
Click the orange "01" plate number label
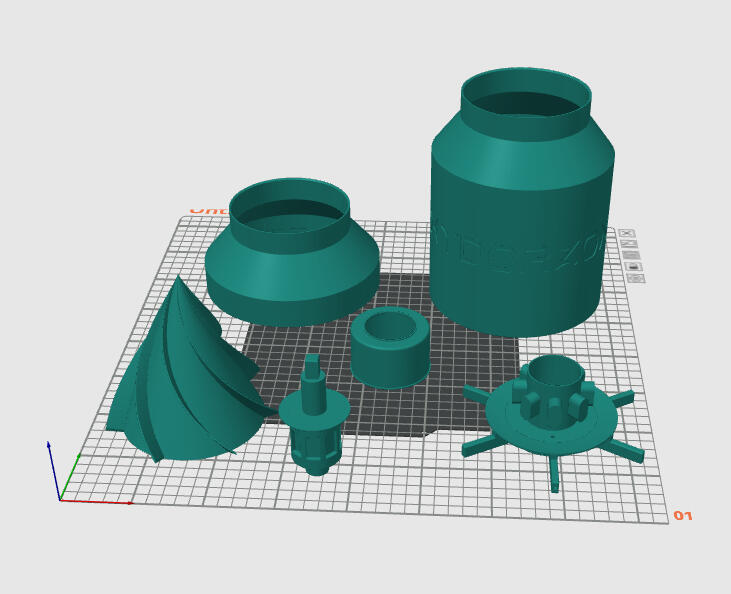(682, 516)
